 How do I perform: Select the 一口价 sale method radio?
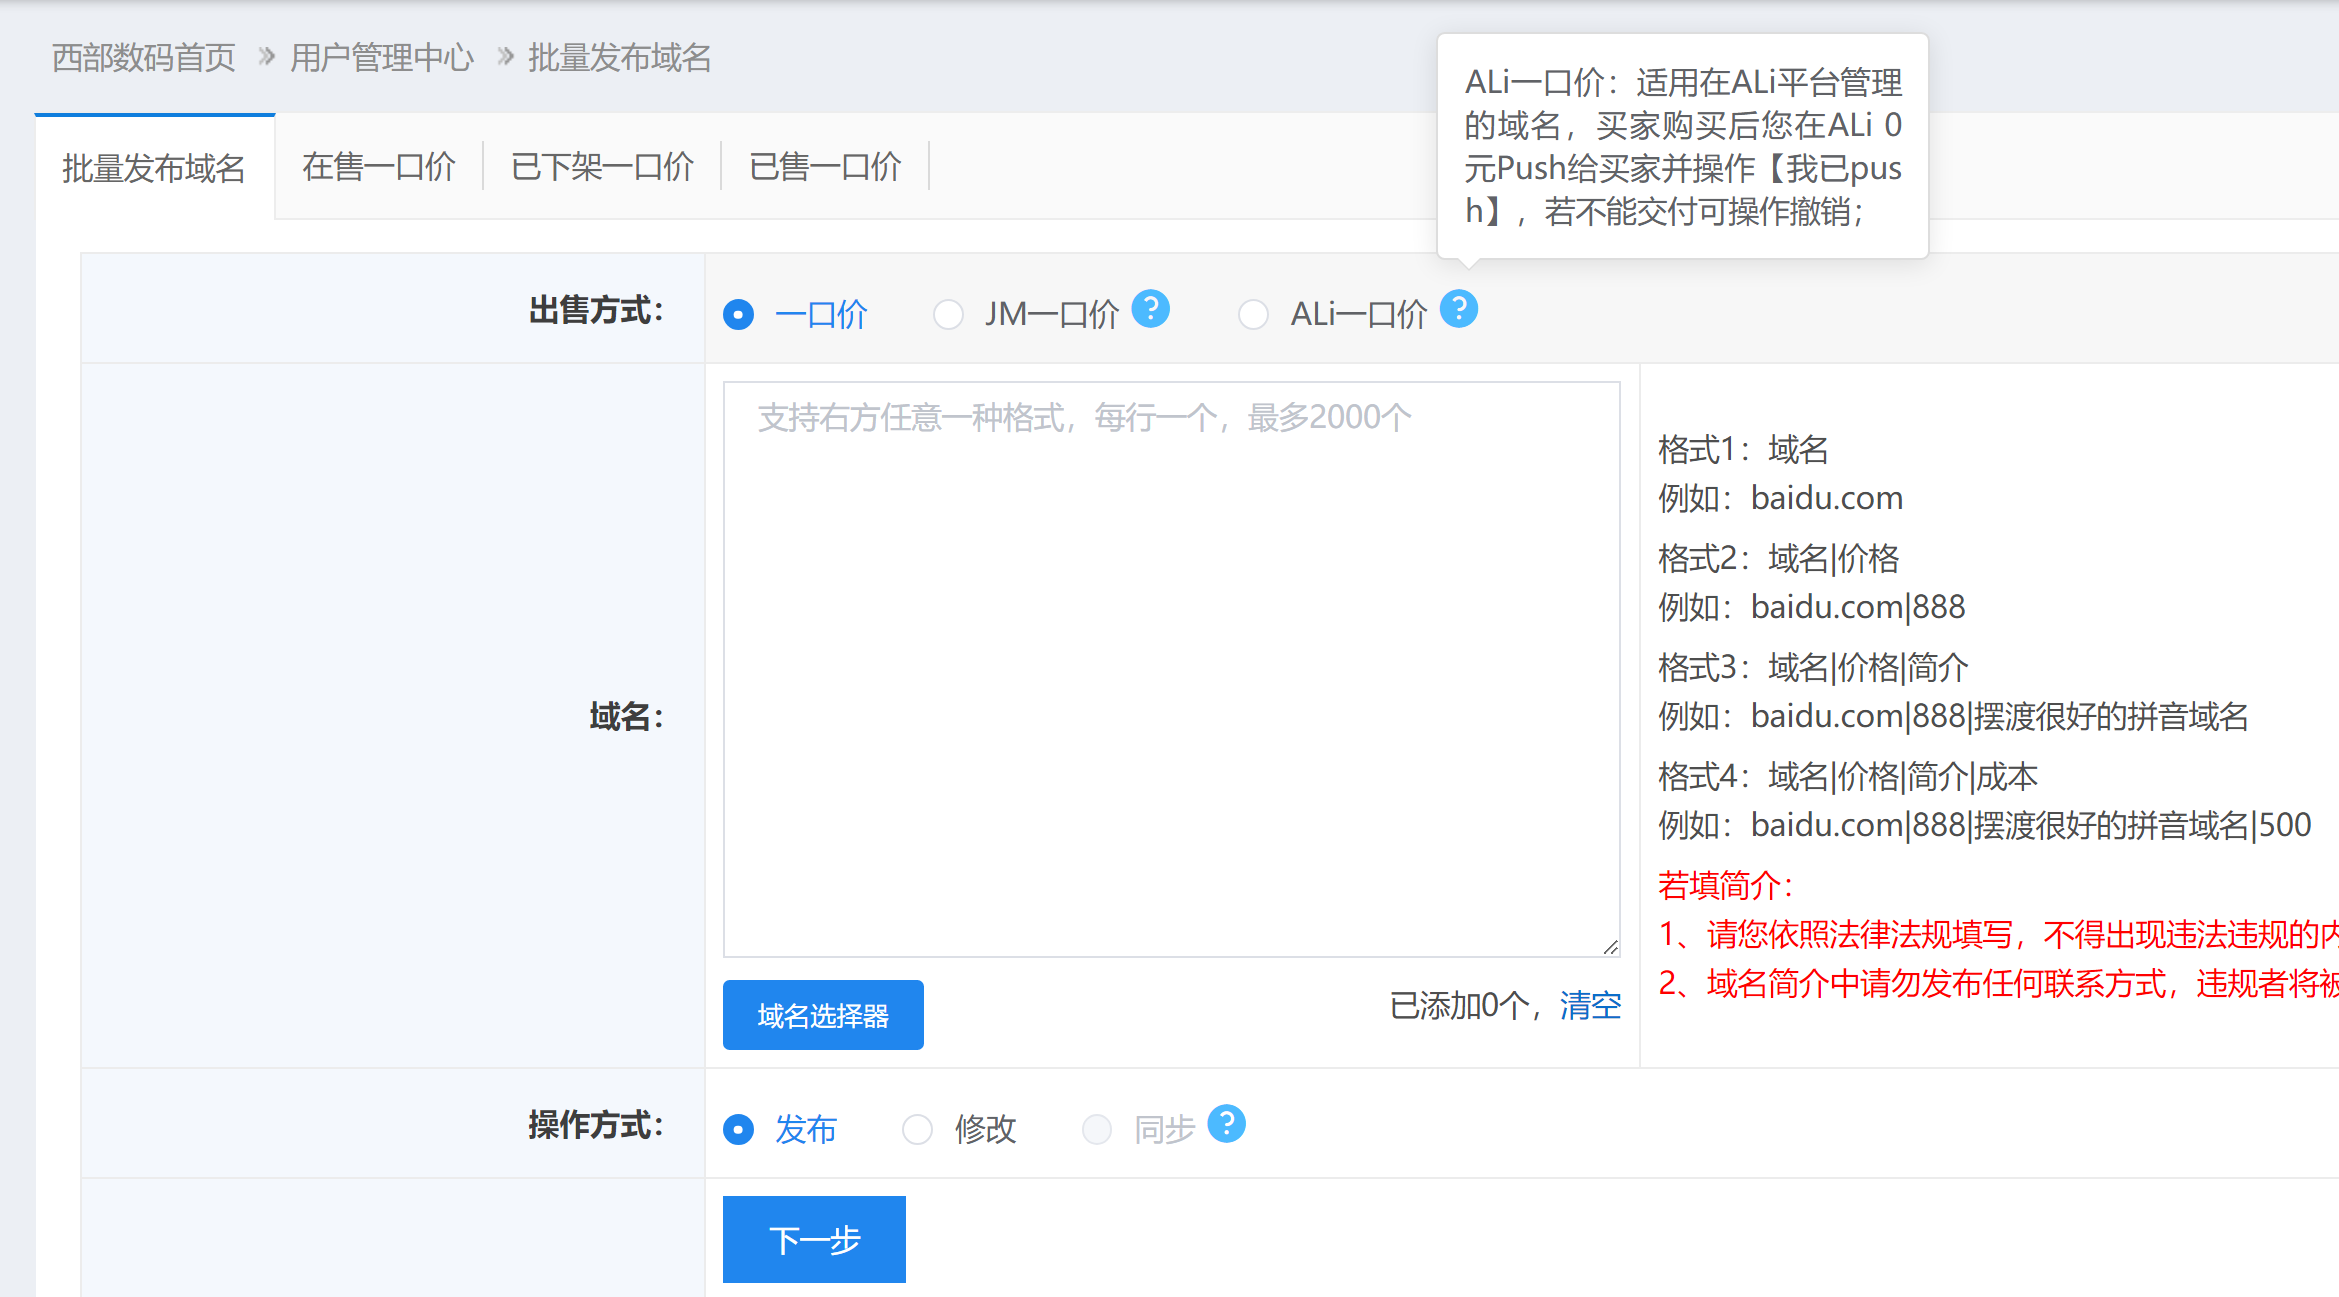point(738,315)
